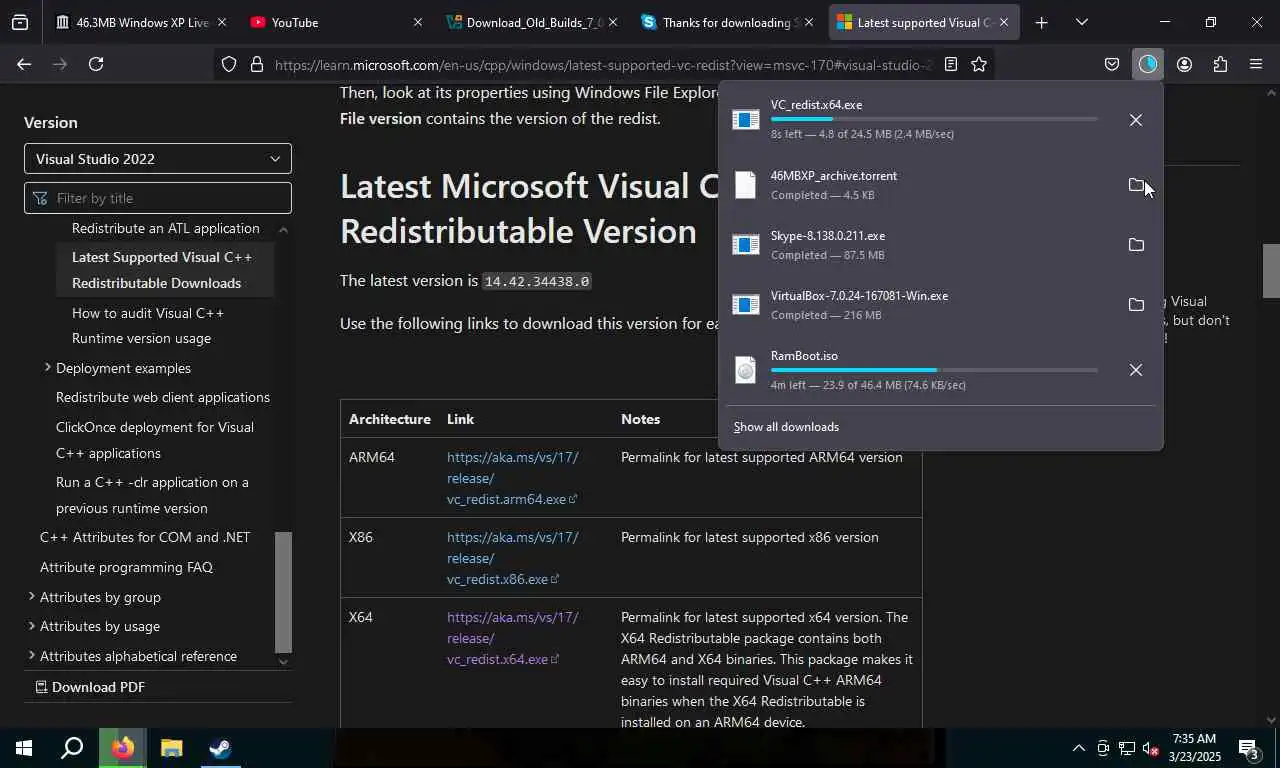Open the Visual Studio 2022 version dropdown

[158, 159]
